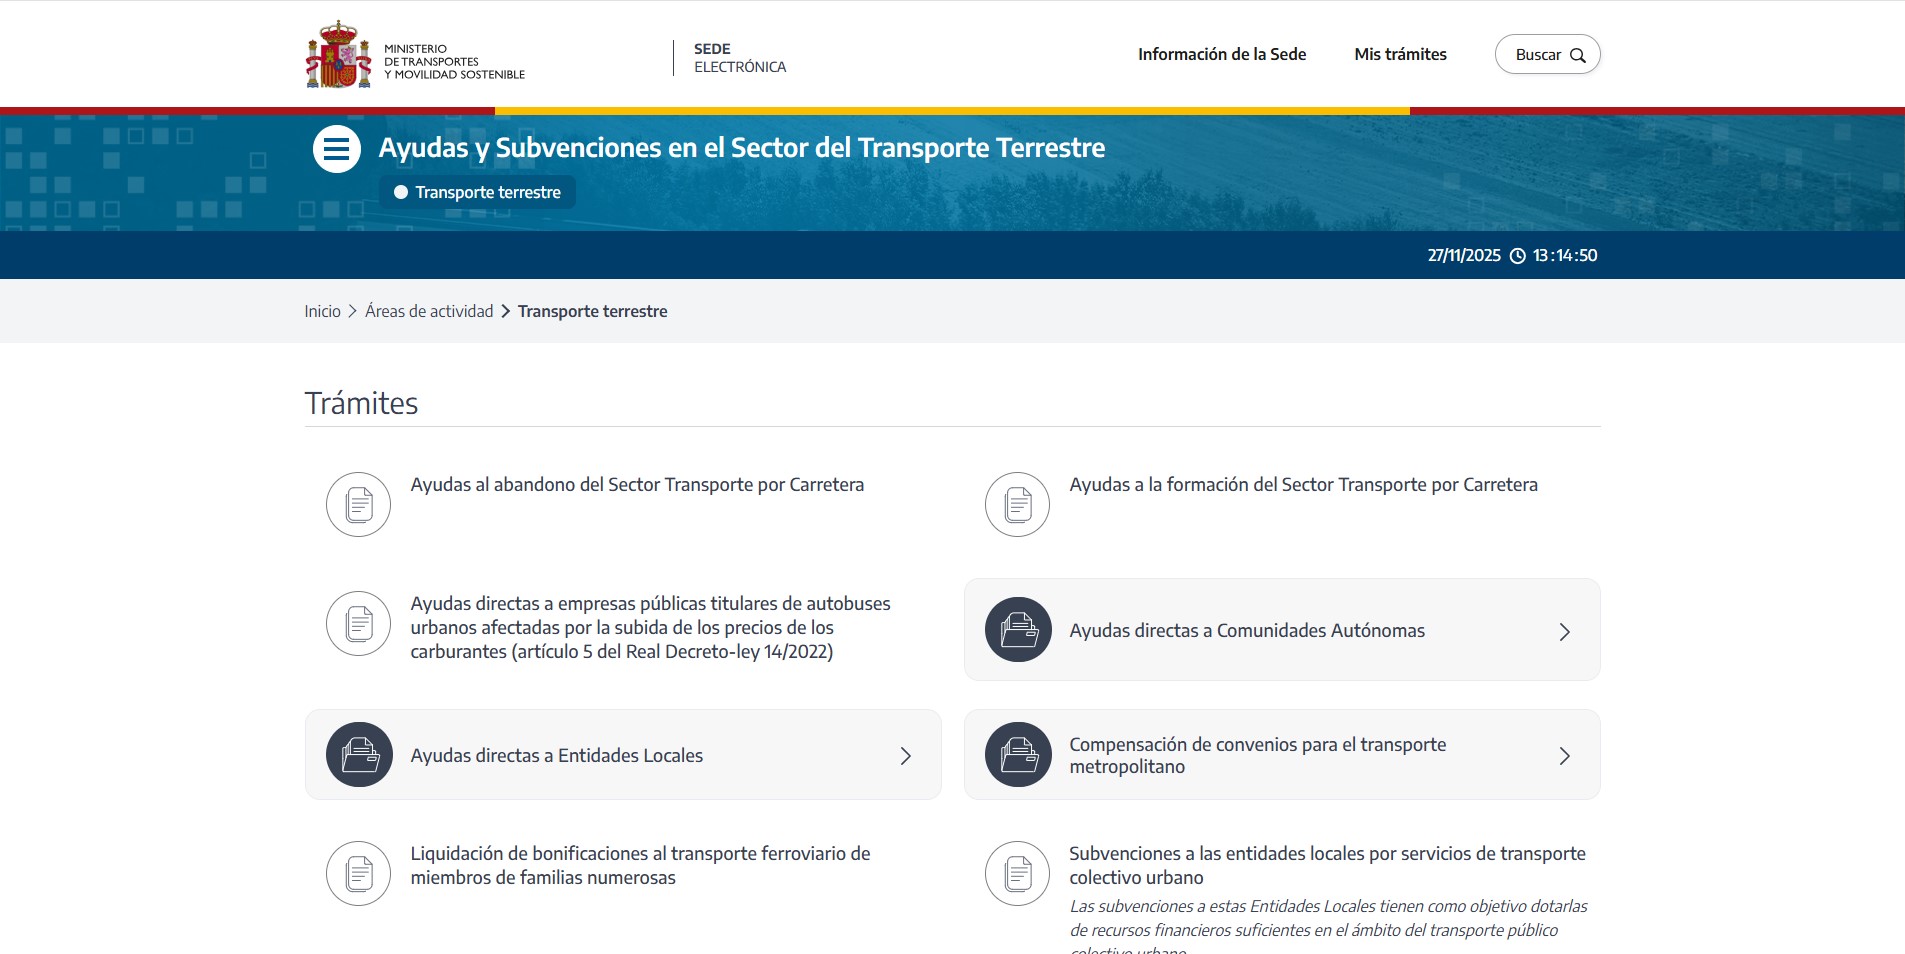Go to Mis trámites
This screenshot has width=1905, height=954.
click(x=1400, y=54)
